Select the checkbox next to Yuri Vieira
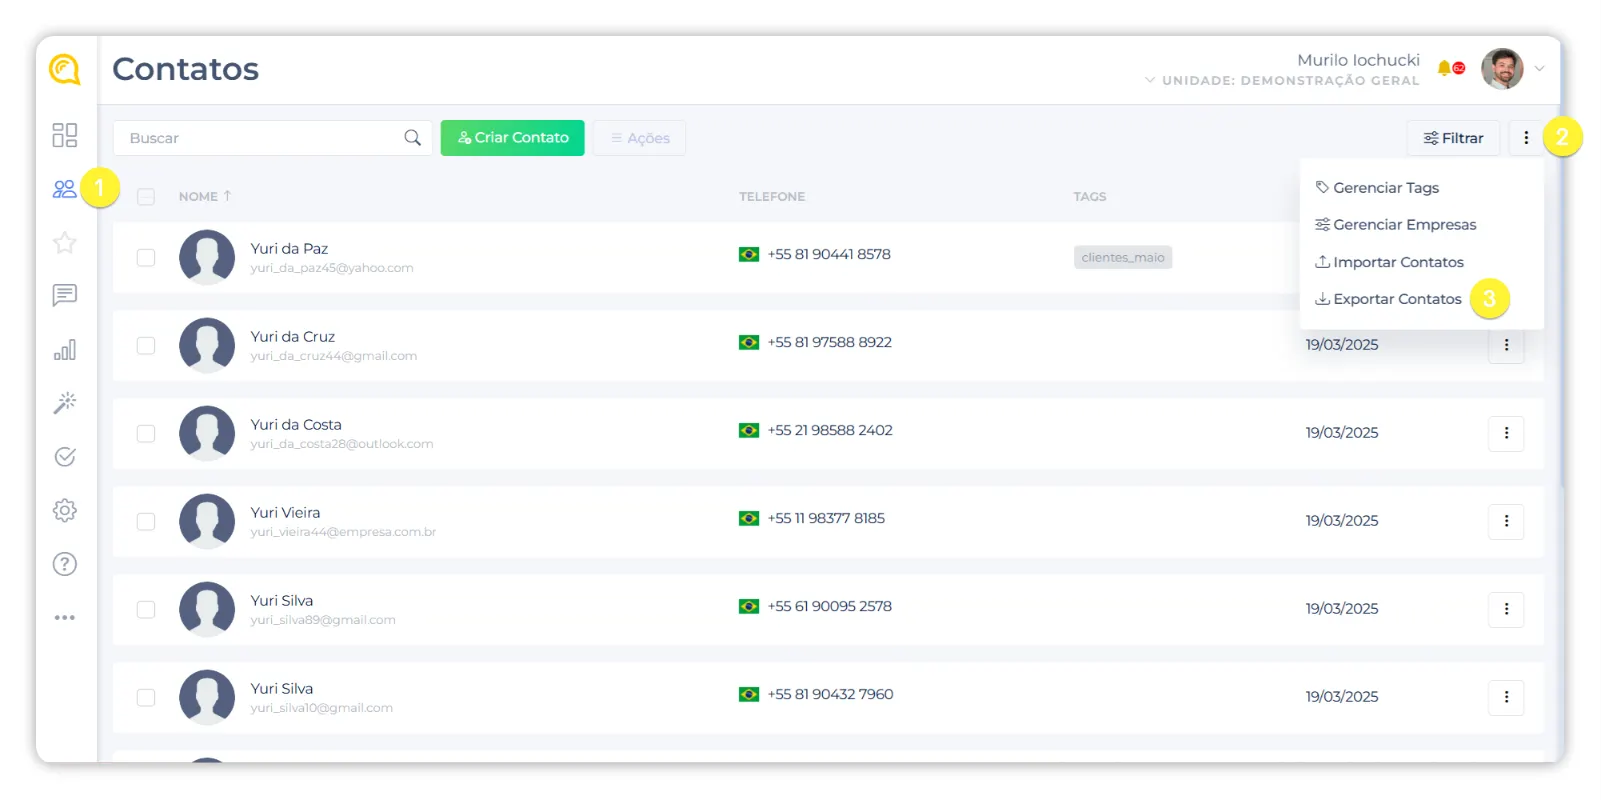The height and width of the screenshot is (800, 1601). point(146,522)
